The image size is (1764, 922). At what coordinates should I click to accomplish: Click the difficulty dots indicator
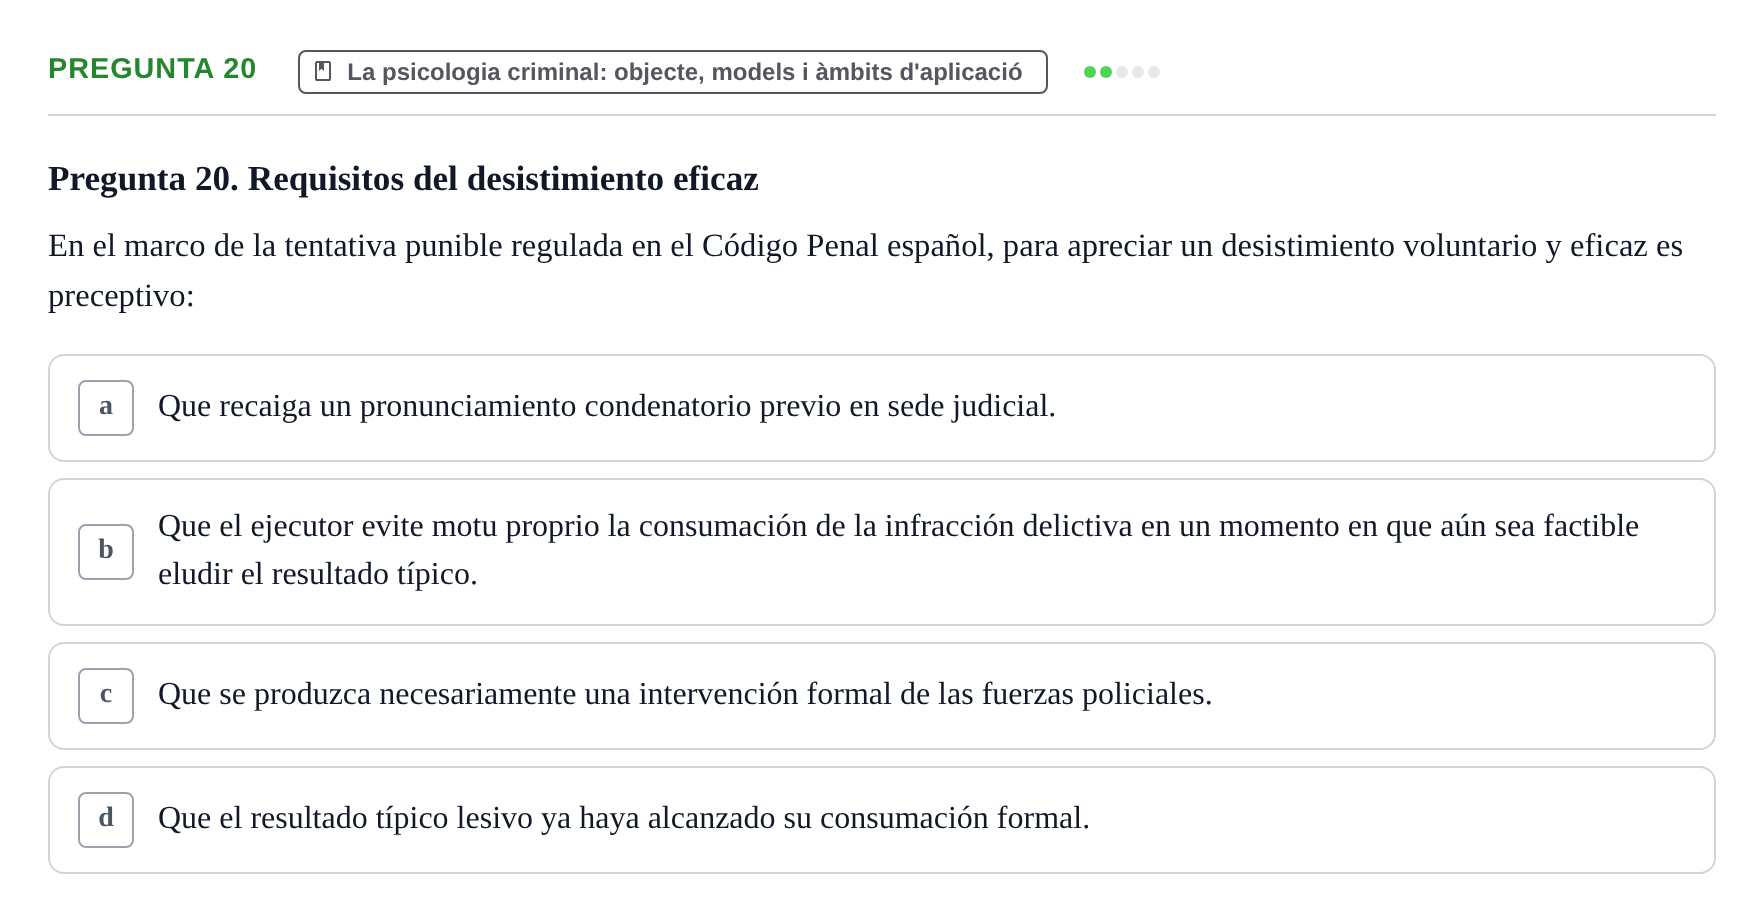tap(1121, 72)
